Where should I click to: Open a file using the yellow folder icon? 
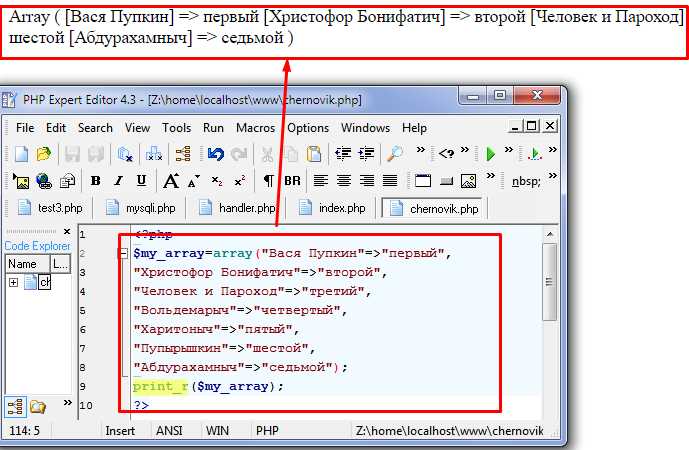tap(44, 154)
